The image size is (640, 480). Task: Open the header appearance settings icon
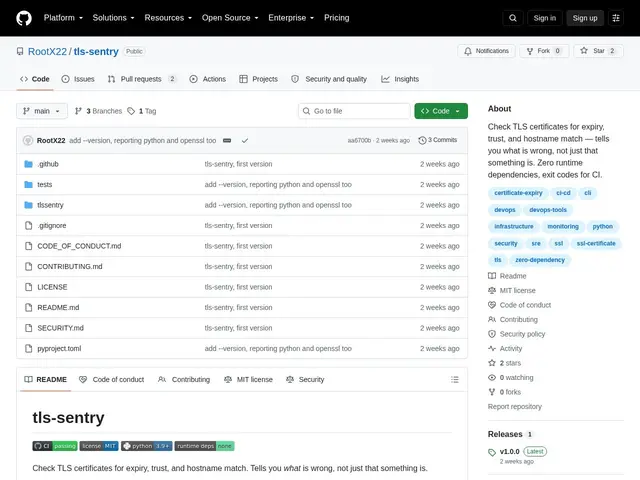616,18
